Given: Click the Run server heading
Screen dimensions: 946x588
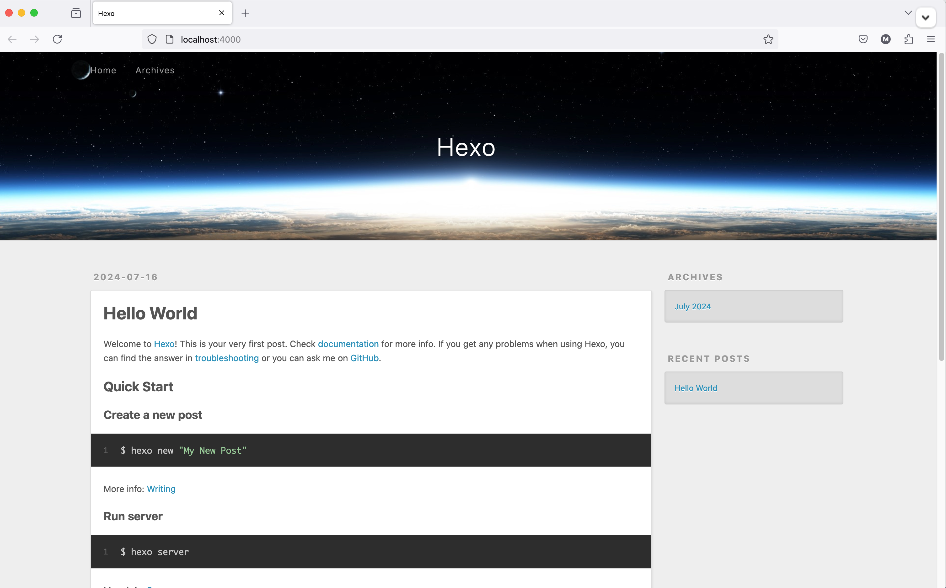Looking at the screenshot, I should tap(133, 516).
